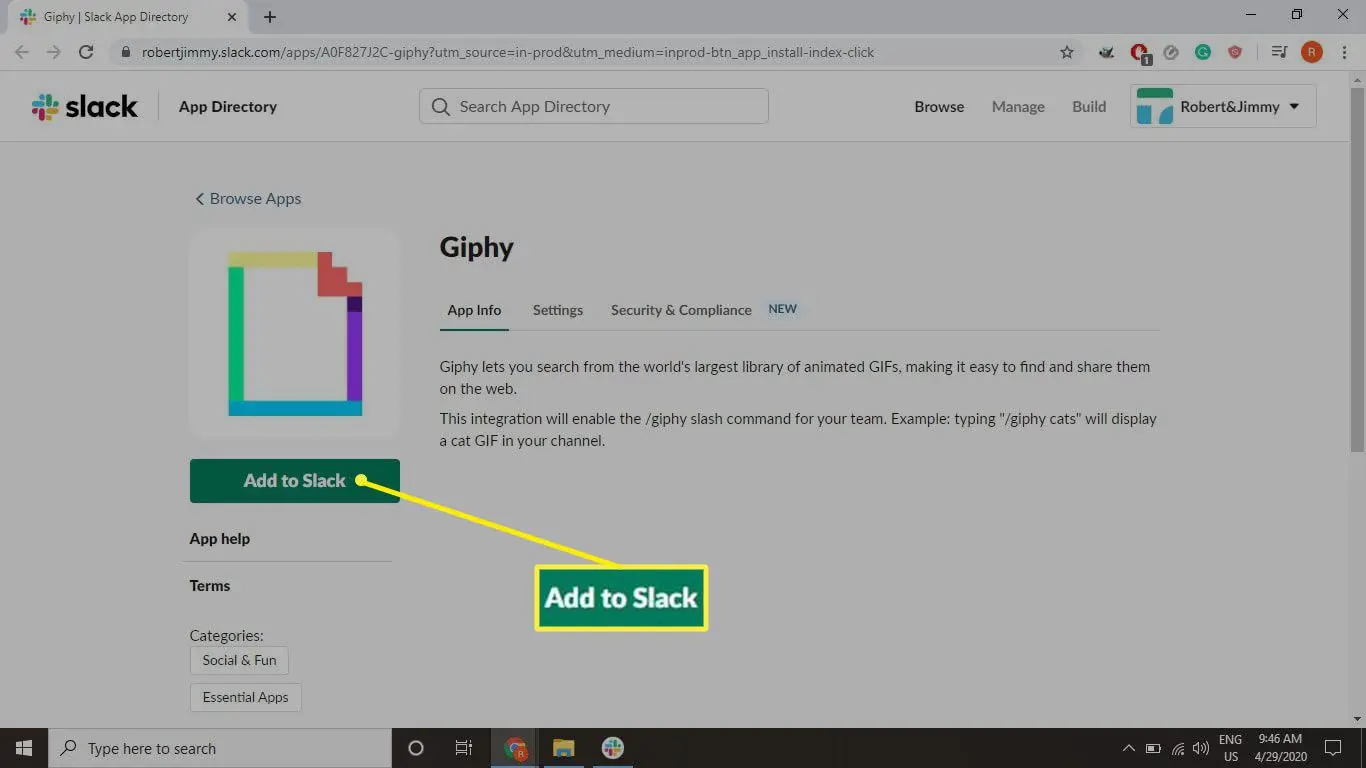This screenshot has width=1366, height=768.
Task: Open the GIMP-style Wilber extension icon
Action: (x=1106, y=52)
